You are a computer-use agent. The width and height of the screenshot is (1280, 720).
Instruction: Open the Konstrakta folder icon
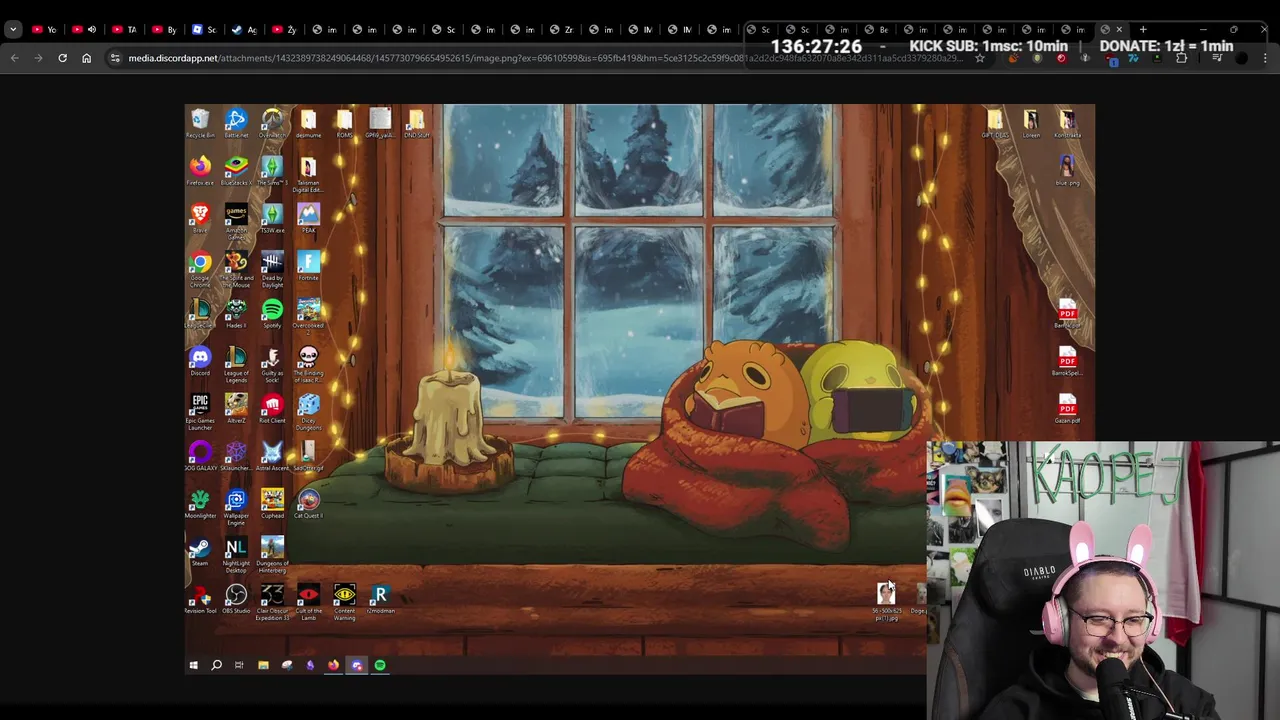1067,123
